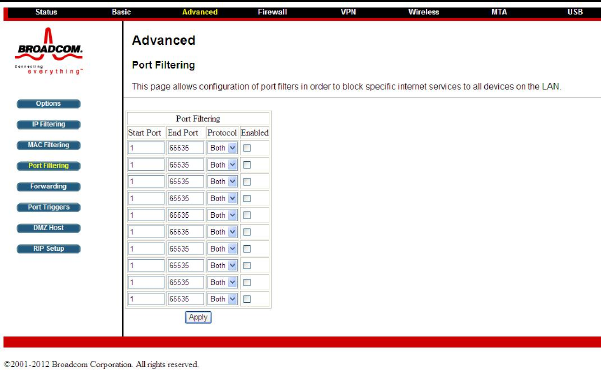This screenshot has height=377, width=601.
Task: Click the copyright Broadcom Corporation text
Action: 101,364
